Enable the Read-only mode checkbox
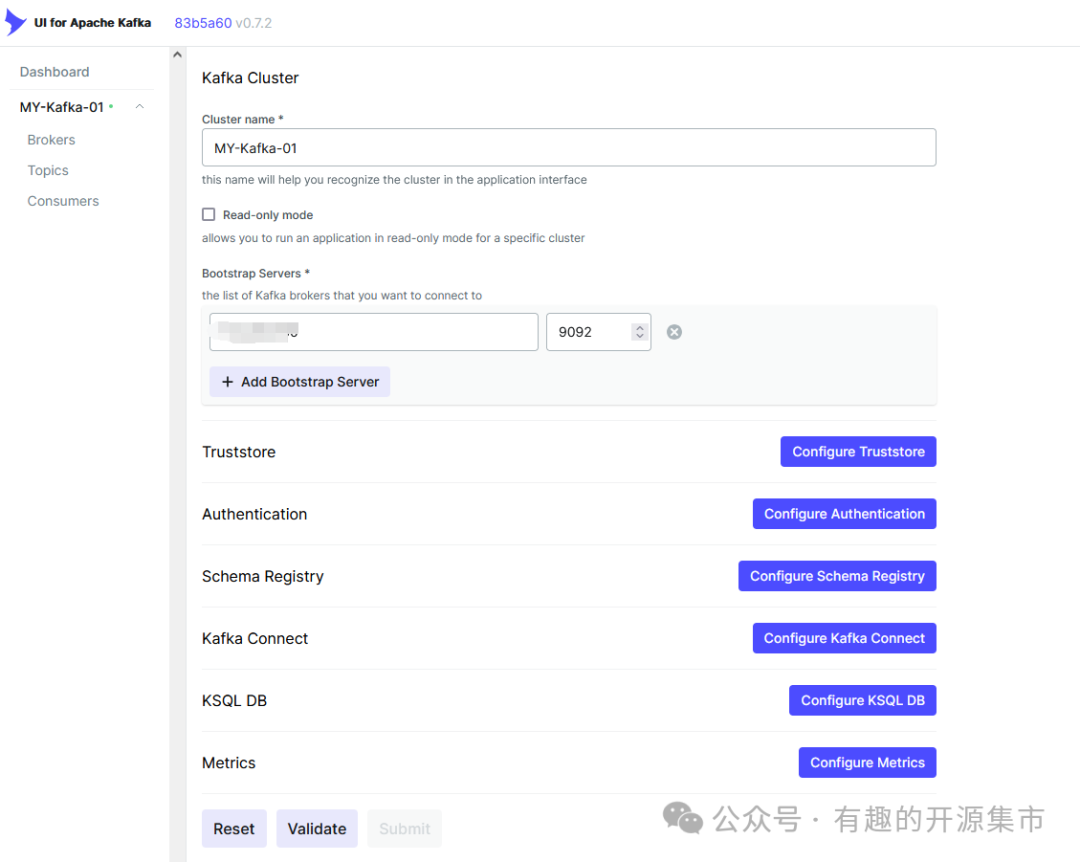 pyautogui.click(x=209, y=214)
